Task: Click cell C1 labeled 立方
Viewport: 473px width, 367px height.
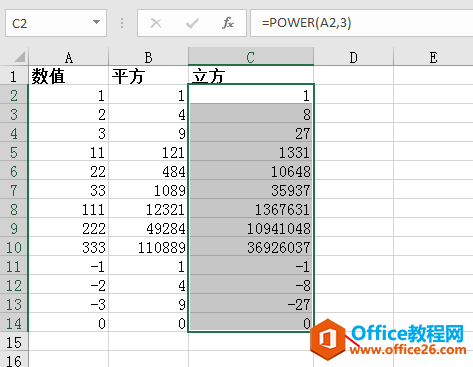Action: click(251, 75)
